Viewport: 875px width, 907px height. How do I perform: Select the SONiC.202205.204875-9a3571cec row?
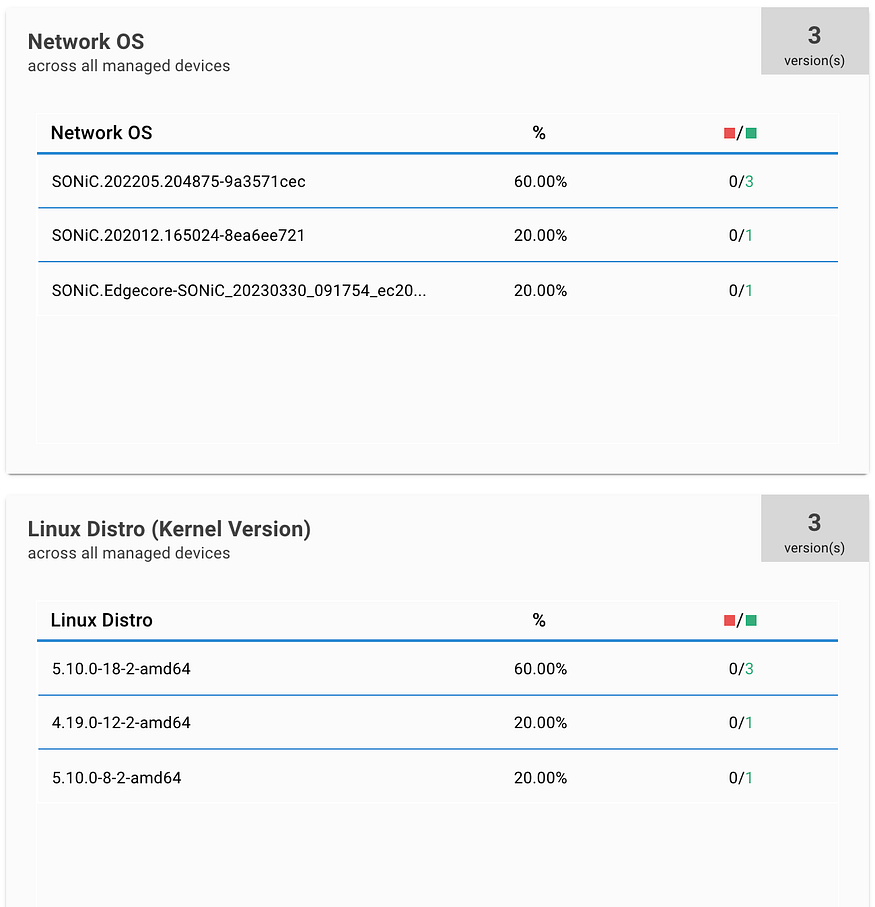[438, 181]
